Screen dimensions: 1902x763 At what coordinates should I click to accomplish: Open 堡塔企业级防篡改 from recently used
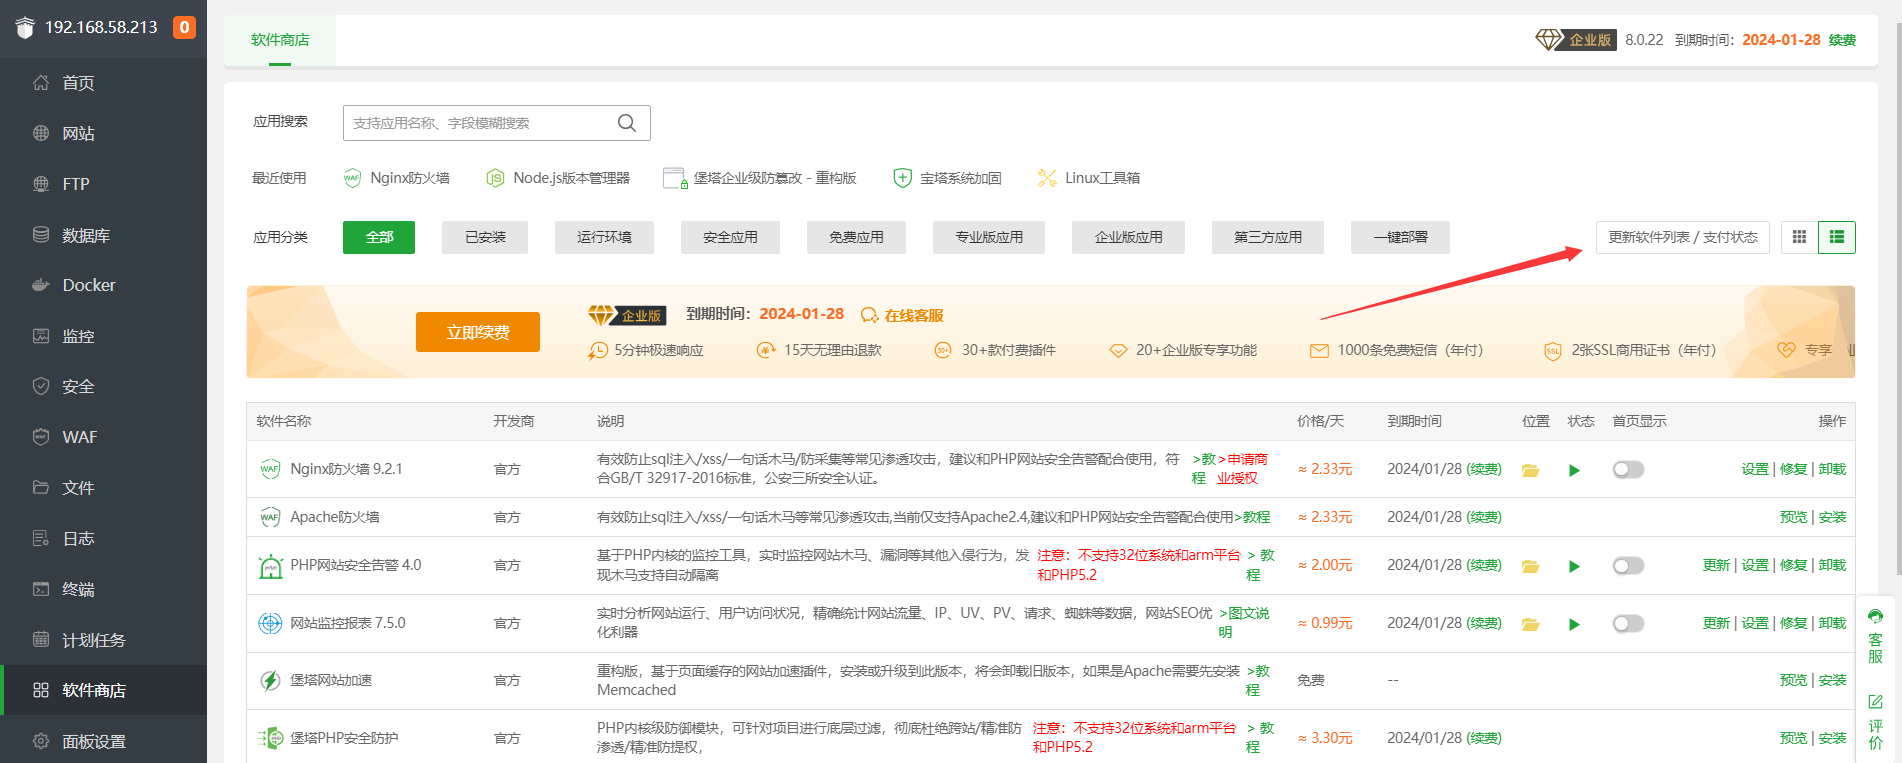[760, 178]
